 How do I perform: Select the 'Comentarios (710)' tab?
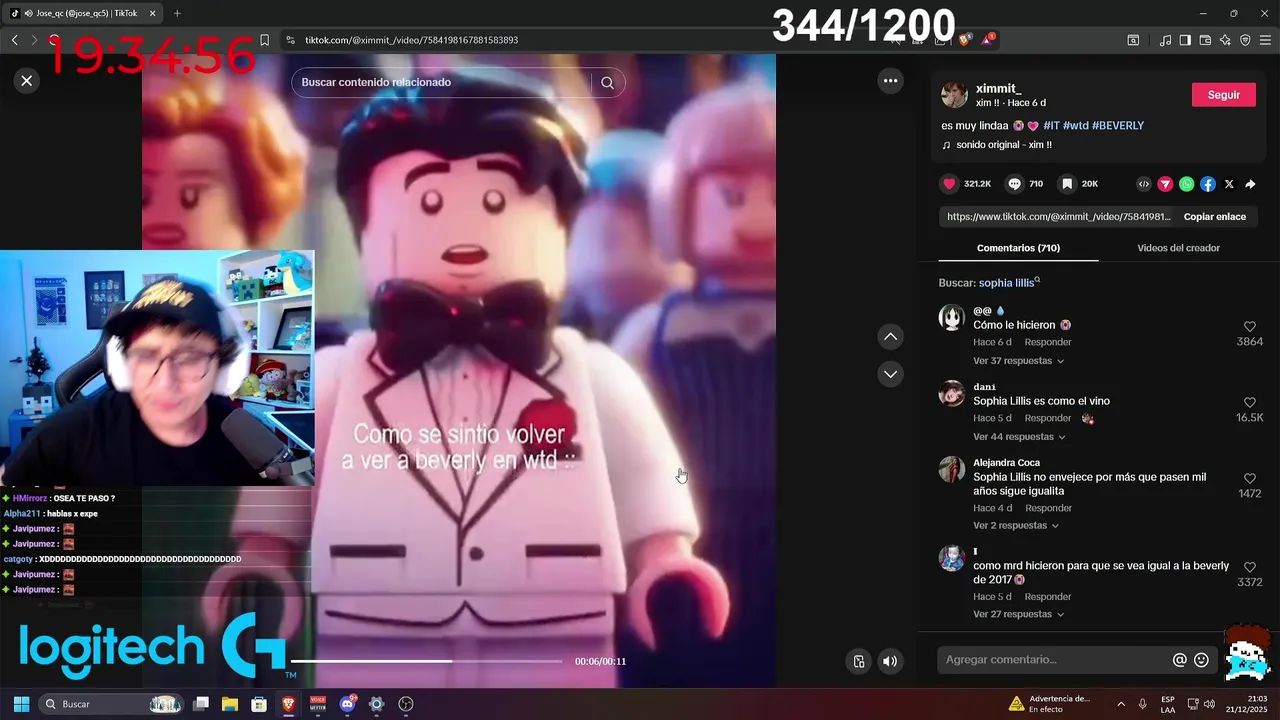click(1018, 248)
